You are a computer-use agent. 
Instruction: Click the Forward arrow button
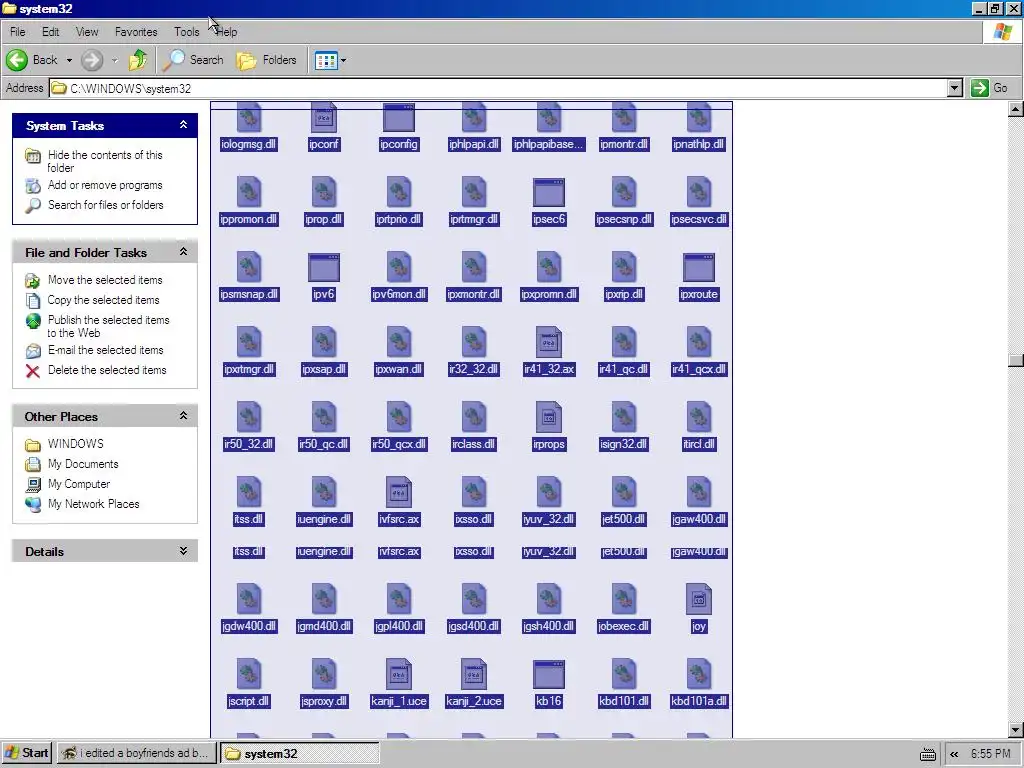click(92, 60)
